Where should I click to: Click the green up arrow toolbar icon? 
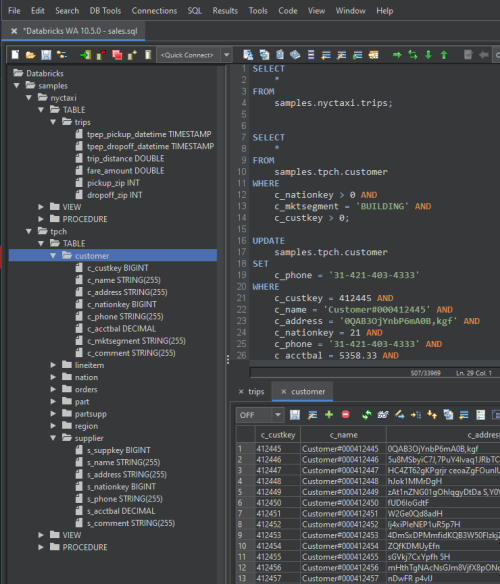click(444, 55)
